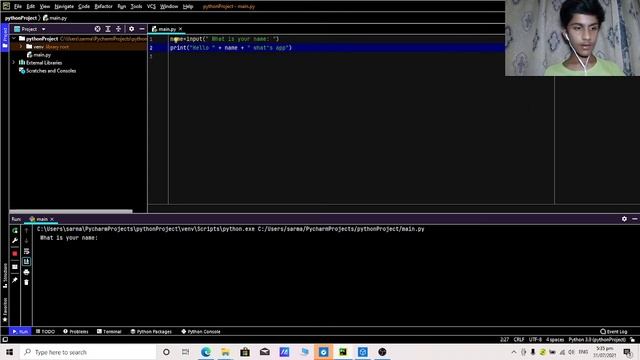
Task: Click collapse all icon in Project panel
Action: click(118, 29)
